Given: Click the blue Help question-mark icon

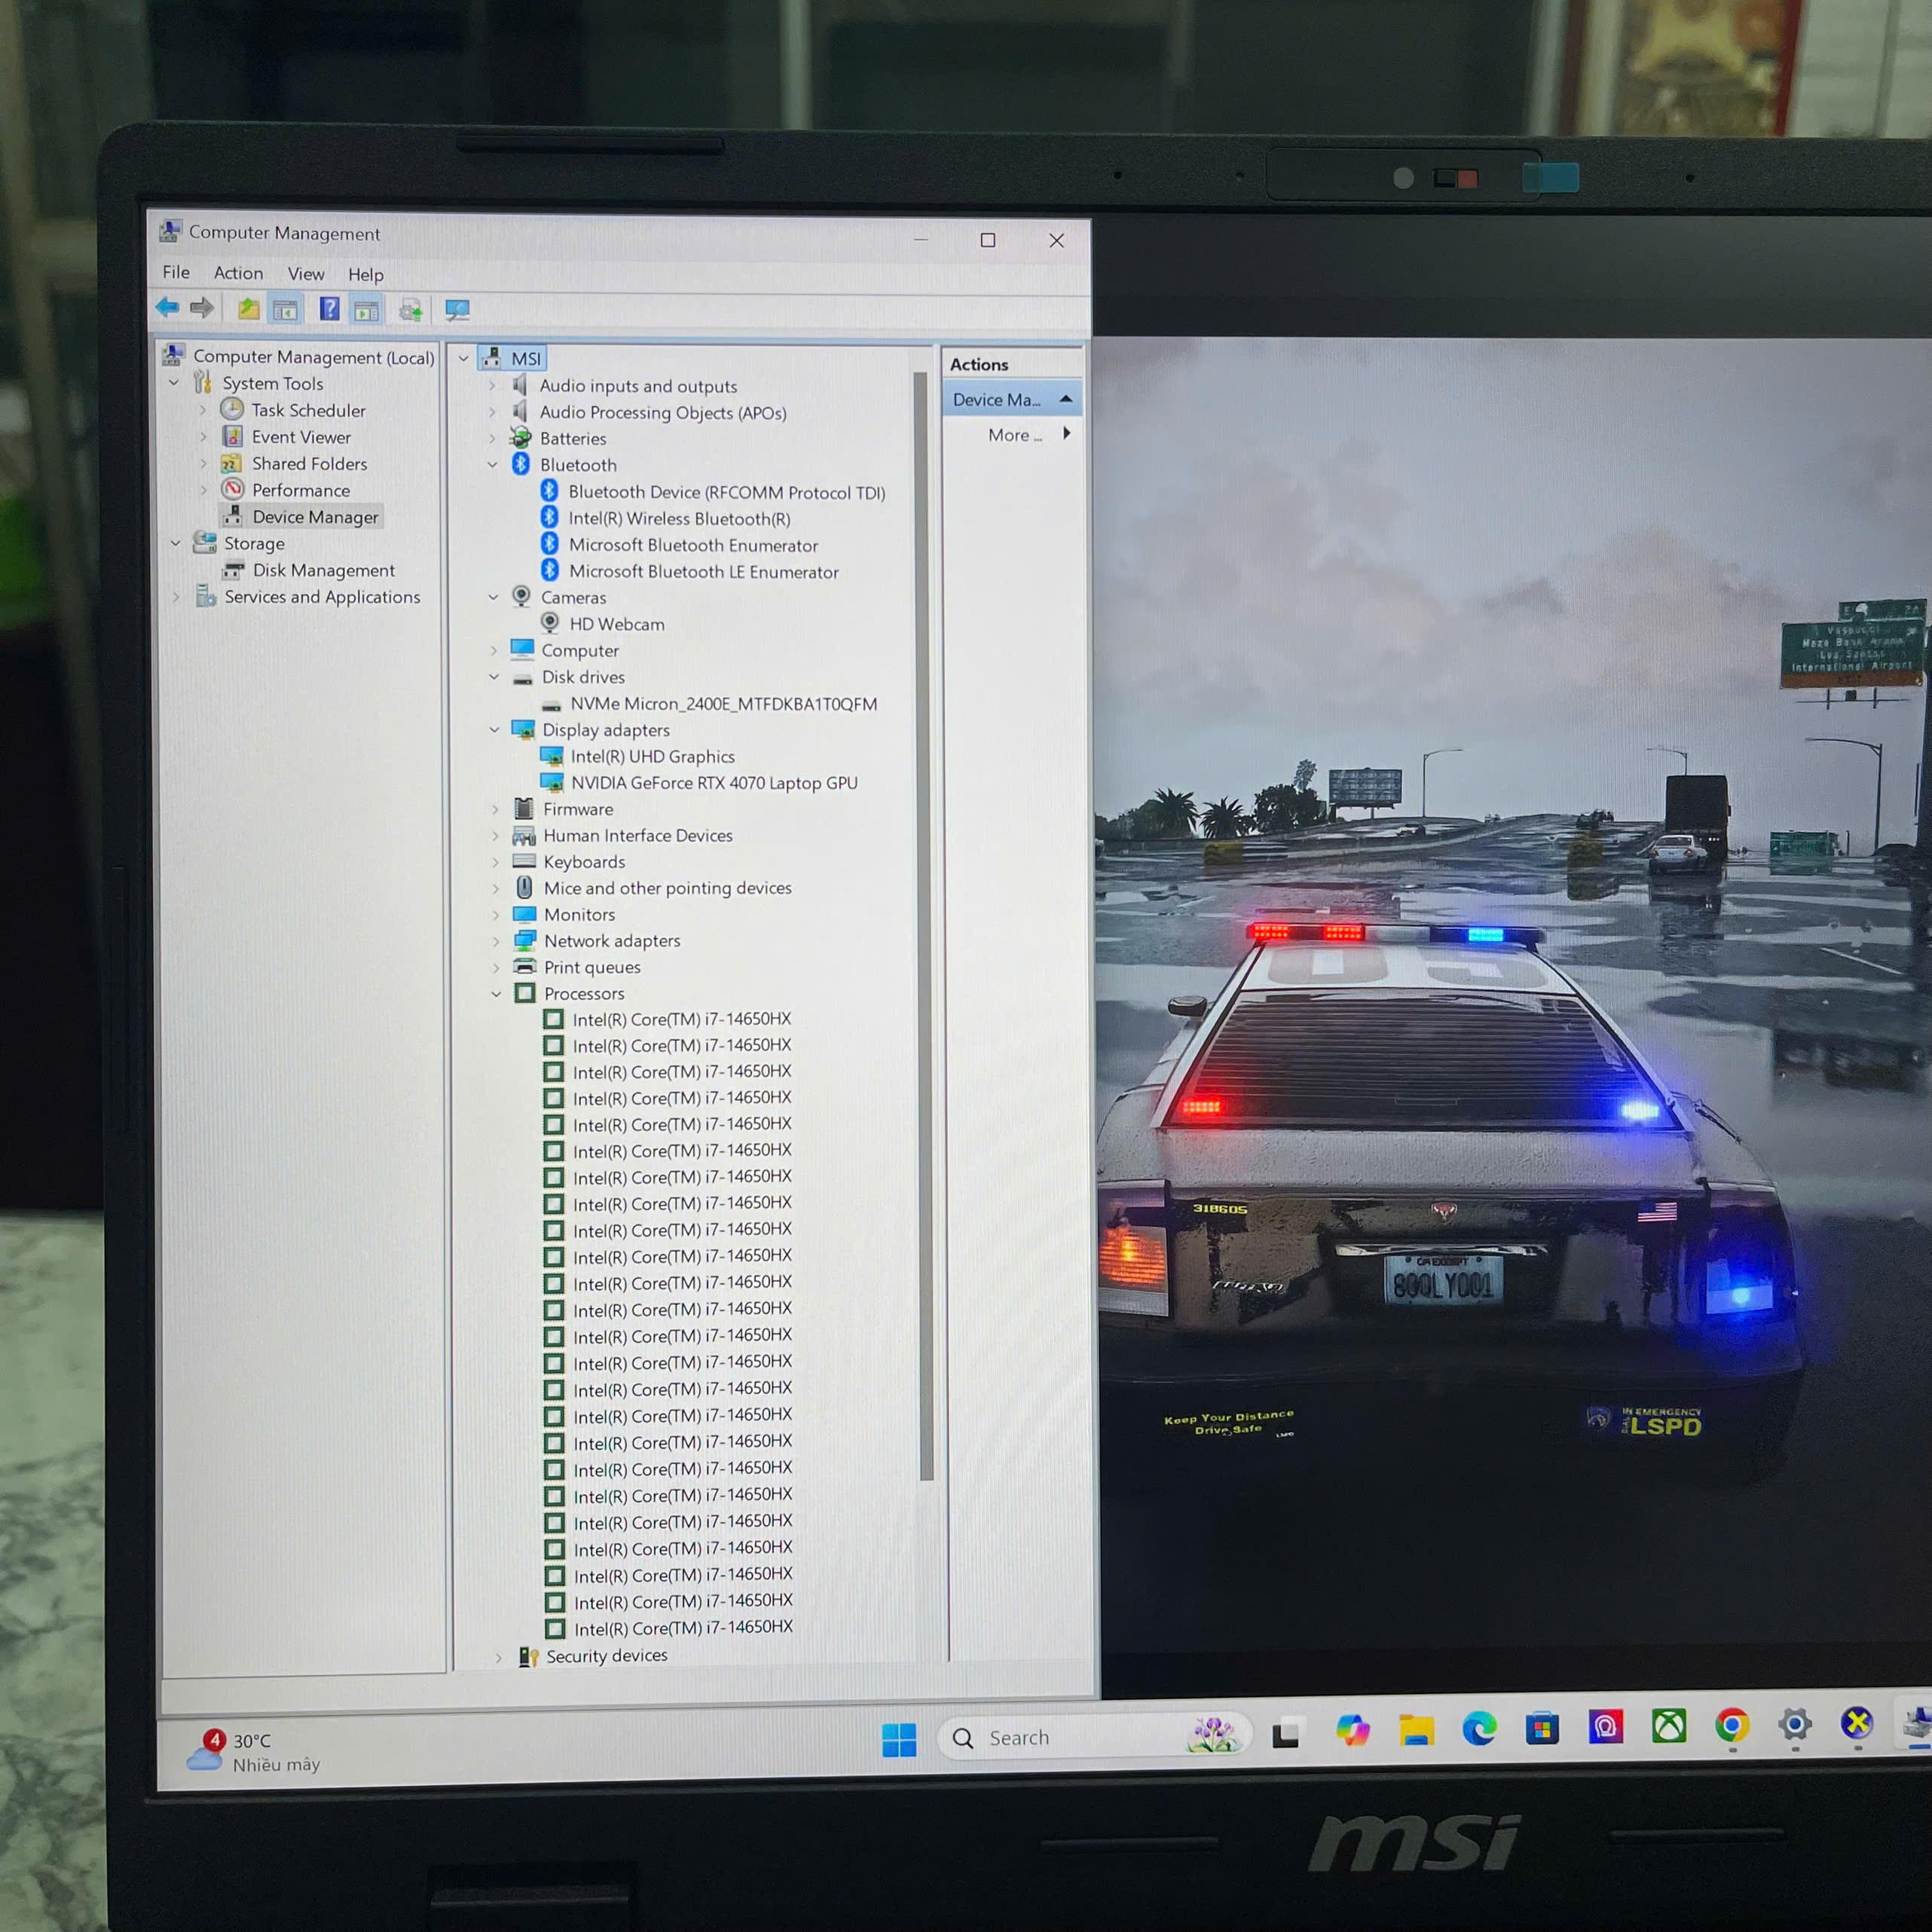Looking at the screenshot, I should pos(329,309).
